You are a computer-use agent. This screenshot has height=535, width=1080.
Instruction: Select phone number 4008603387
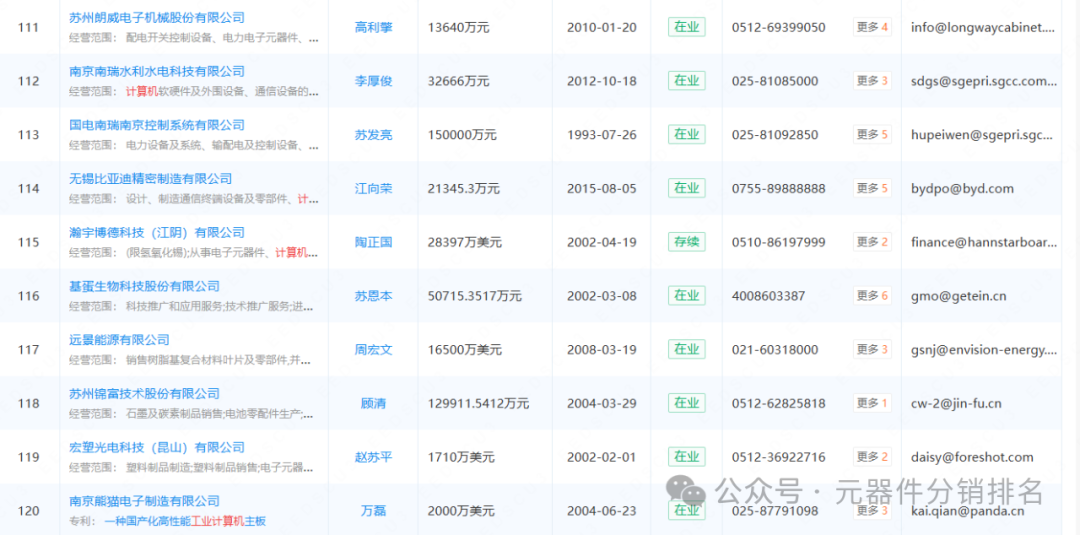768,296
